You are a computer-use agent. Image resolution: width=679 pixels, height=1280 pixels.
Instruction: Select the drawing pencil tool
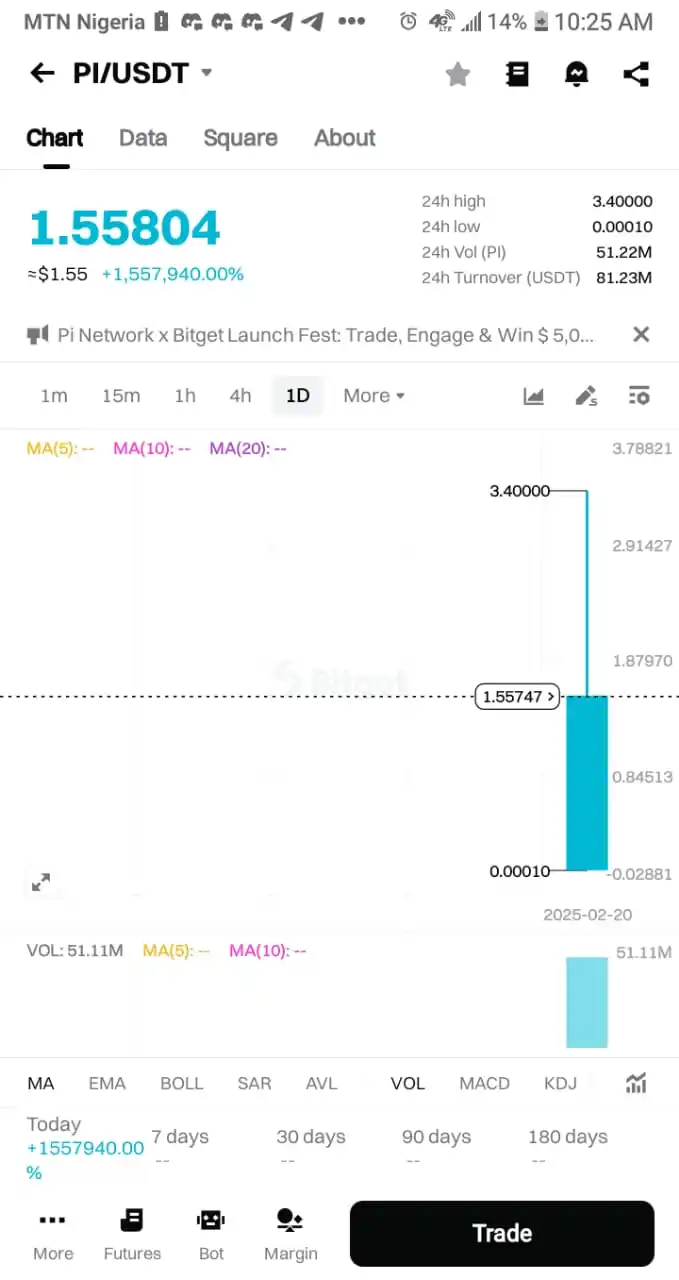click(586, 396)
